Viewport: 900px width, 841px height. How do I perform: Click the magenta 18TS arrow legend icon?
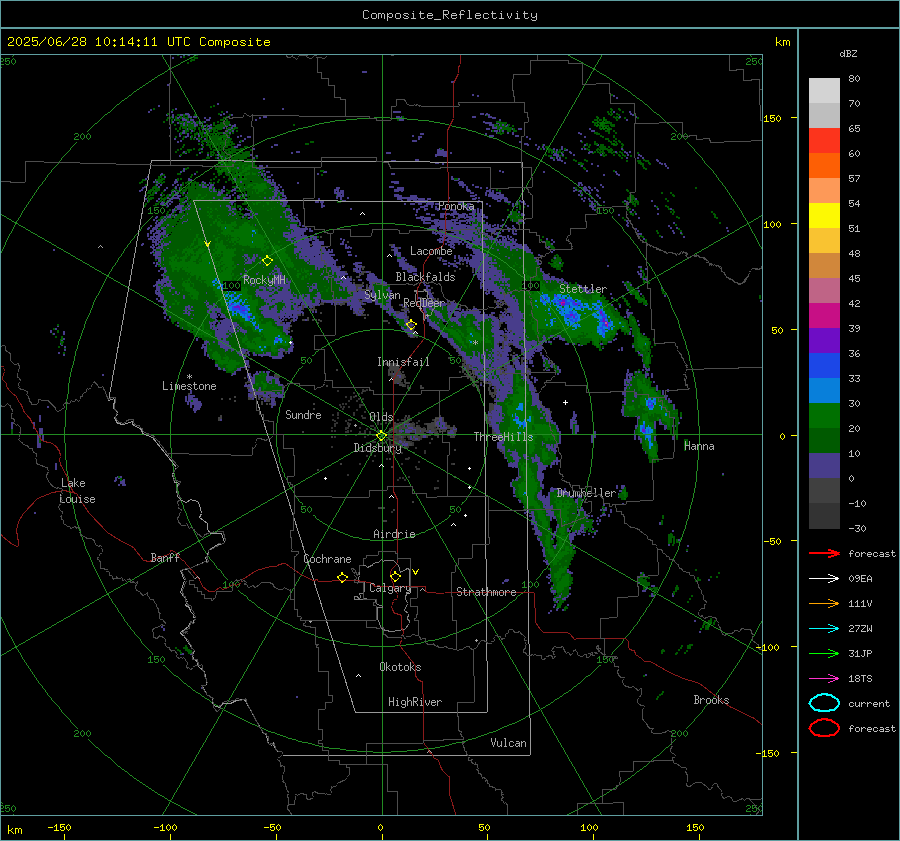click(x=824, y=679)
